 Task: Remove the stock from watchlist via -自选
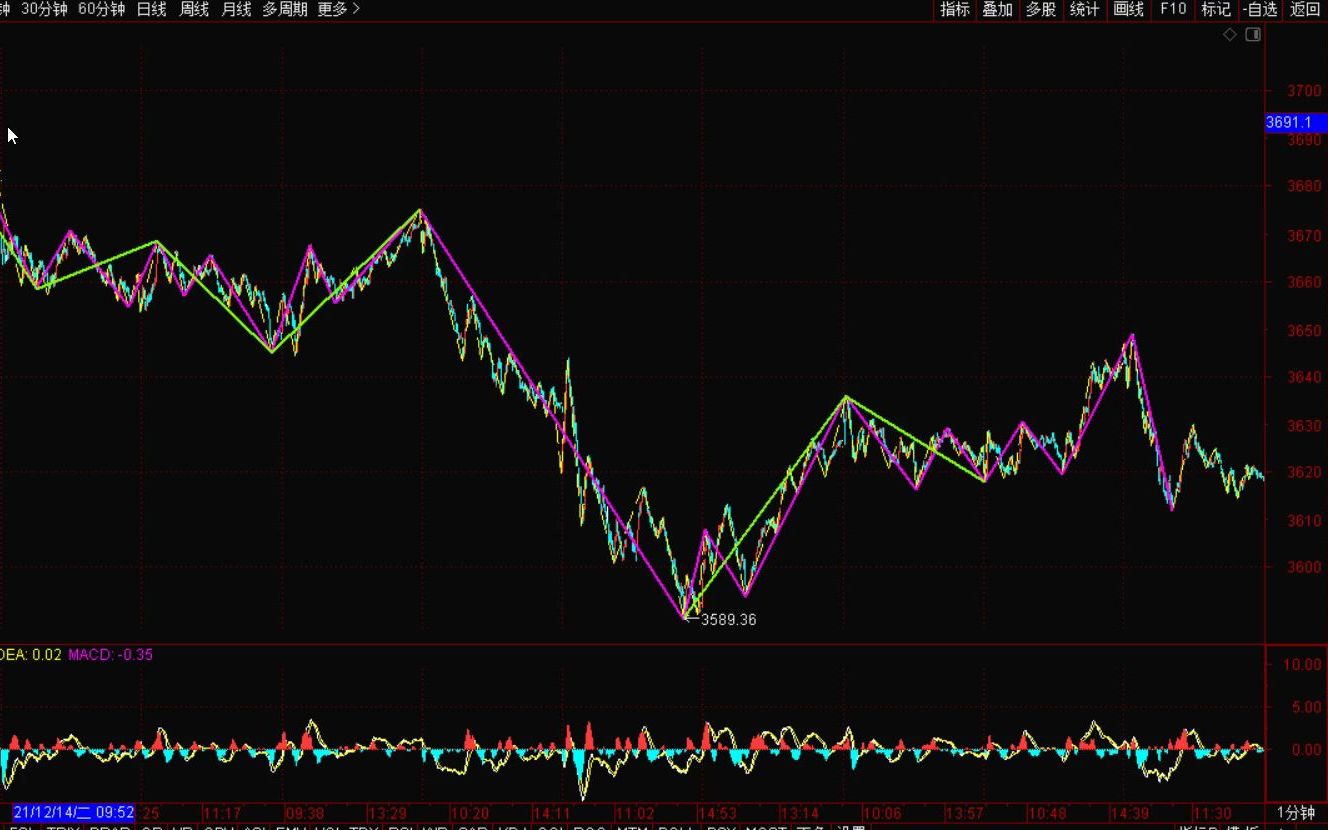[x=1260, y=9]
